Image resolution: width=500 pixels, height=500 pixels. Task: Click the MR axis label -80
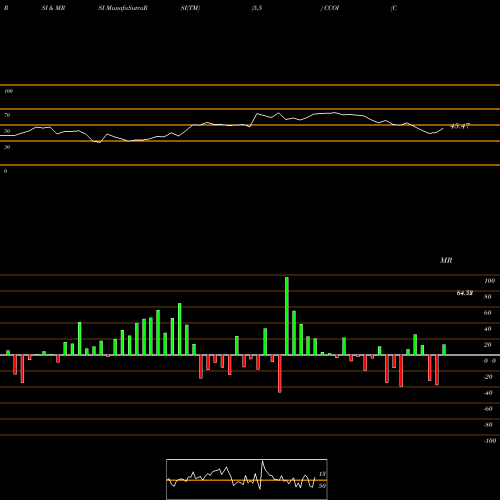(x=488, y=425)
